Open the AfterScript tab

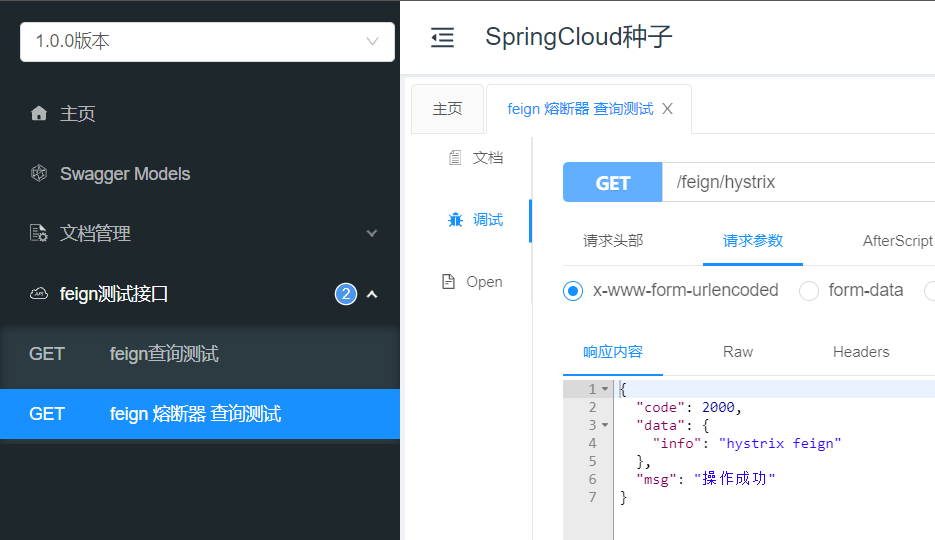[x=897, y=241]
